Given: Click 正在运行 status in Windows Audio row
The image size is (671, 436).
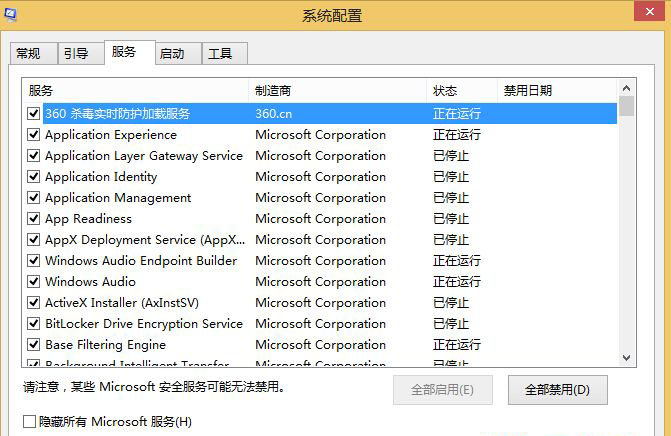Looking at the screenshot, I should (457, 282).
